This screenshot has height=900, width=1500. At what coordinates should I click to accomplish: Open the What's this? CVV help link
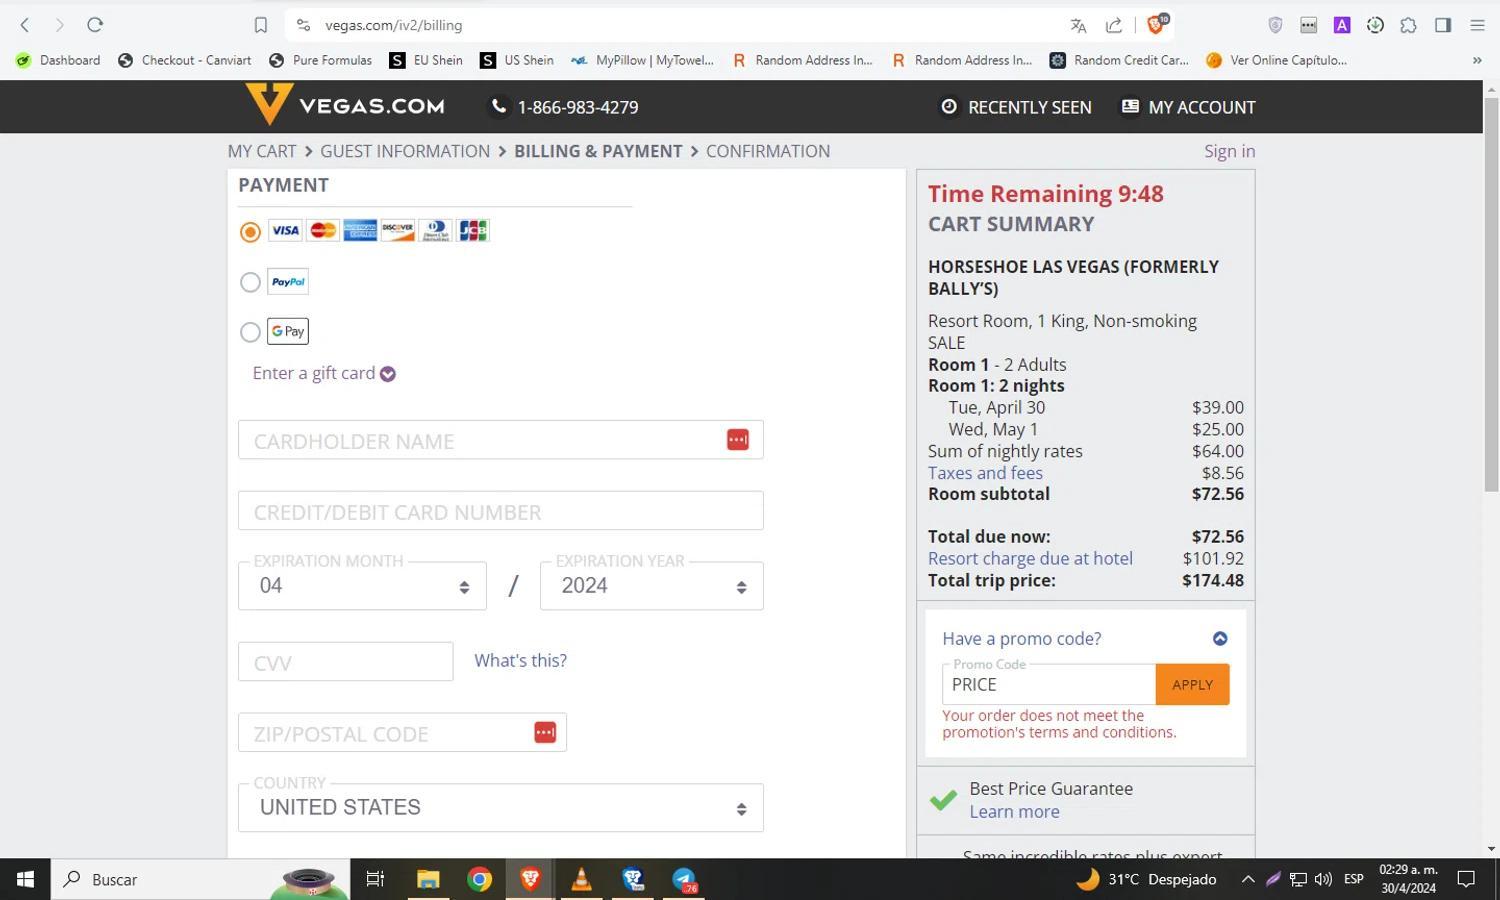pos(520,661)
